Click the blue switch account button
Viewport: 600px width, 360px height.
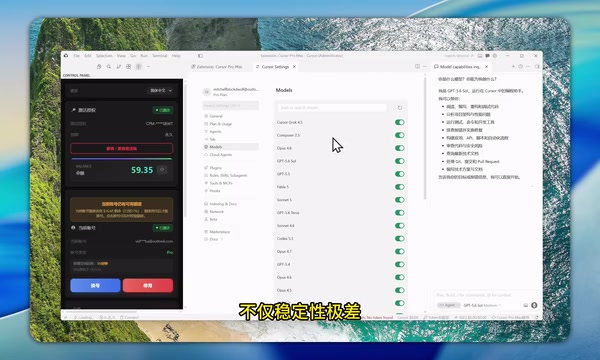[95, 285]
